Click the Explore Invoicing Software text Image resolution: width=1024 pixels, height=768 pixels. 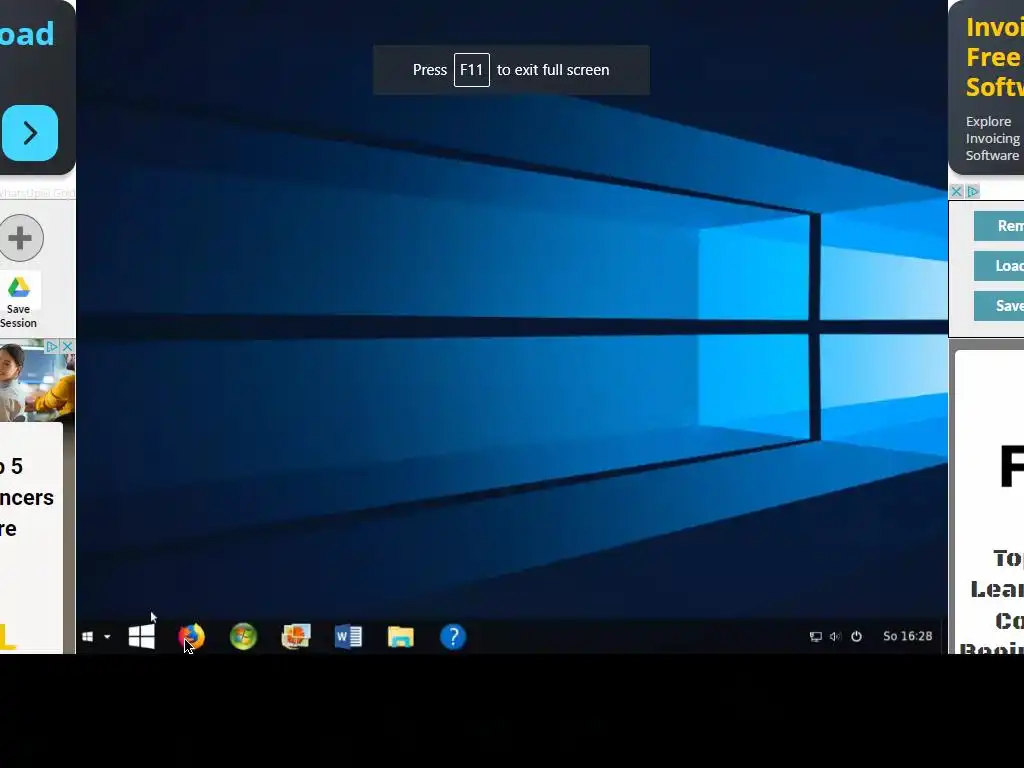click(x=993, y=138)
